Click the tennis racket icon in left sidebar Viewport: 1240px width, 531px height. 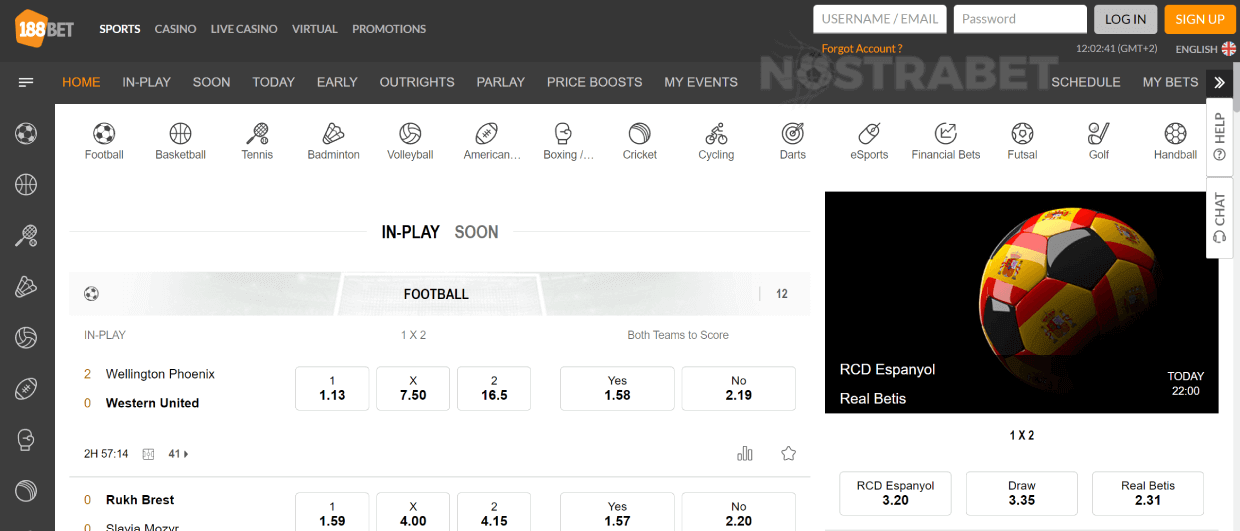(26, 236)
